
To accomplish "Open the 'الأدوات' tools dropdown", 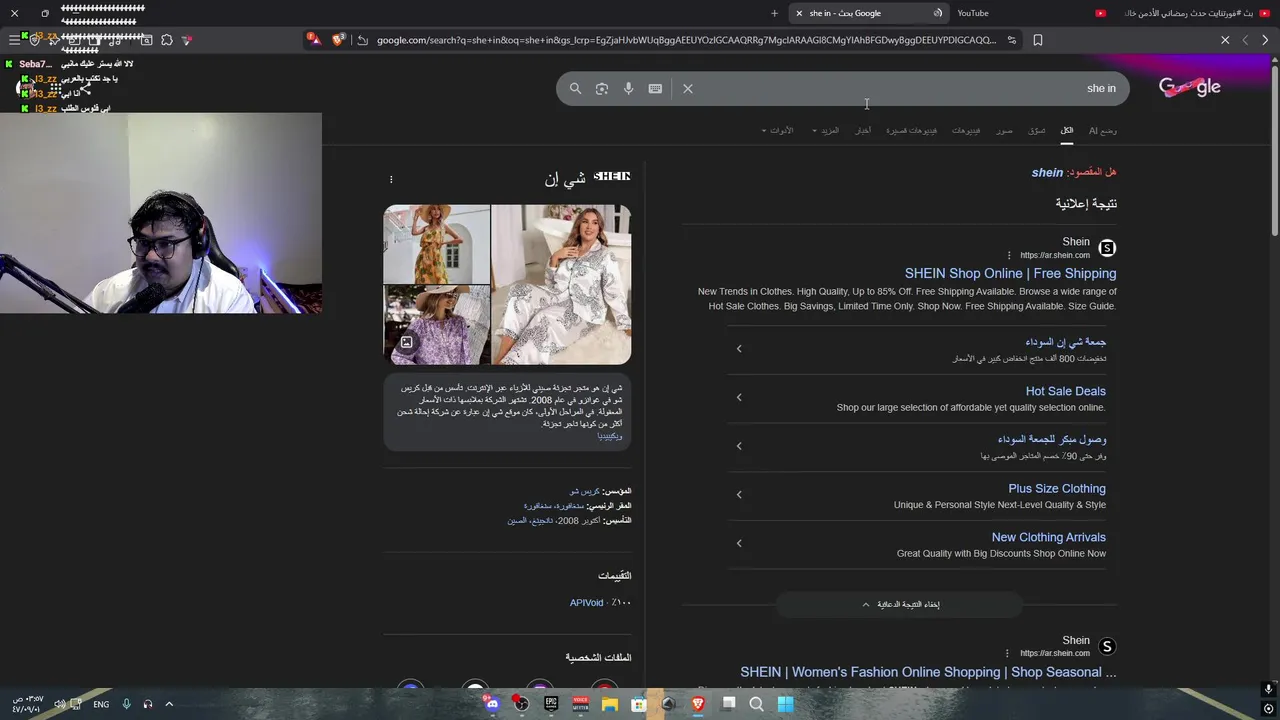I will tap(777, 131).
